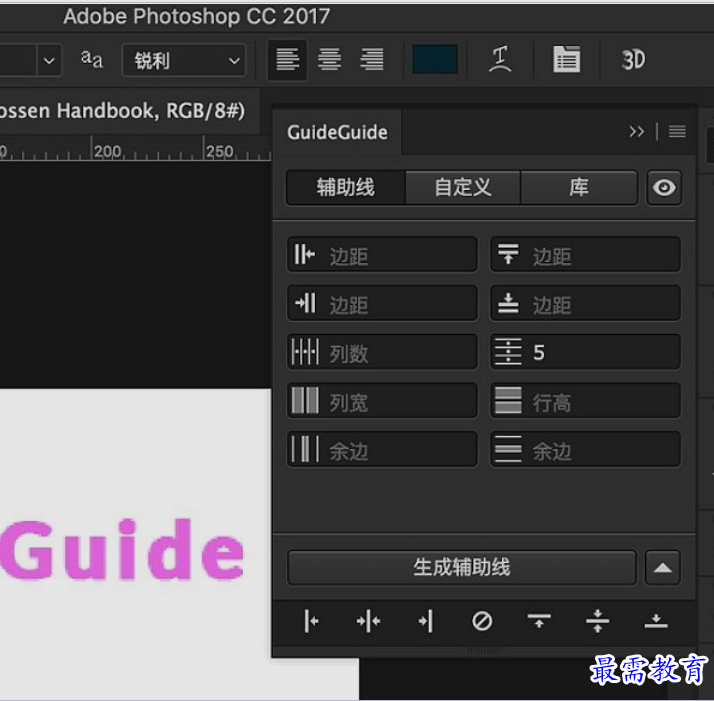The image size is (714, 701).
Task: Click the column gutter 余边 field
Action: click(x=382, y=450)
